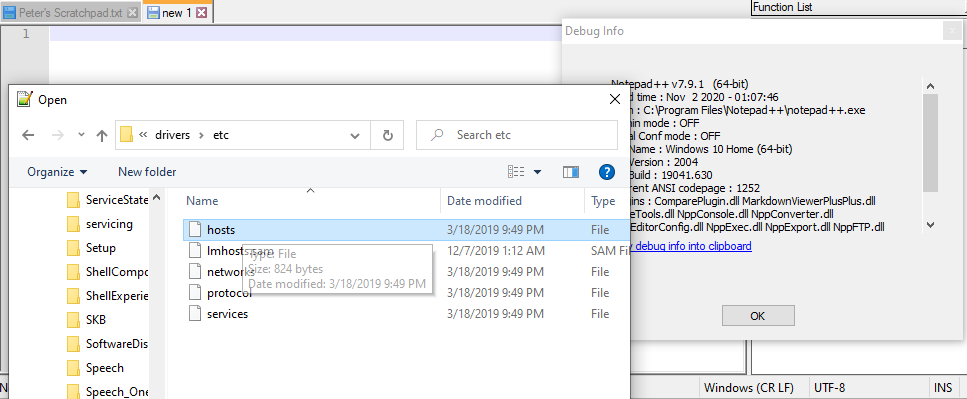Go forward in Open dialog
967x399 pixels.
57,136
